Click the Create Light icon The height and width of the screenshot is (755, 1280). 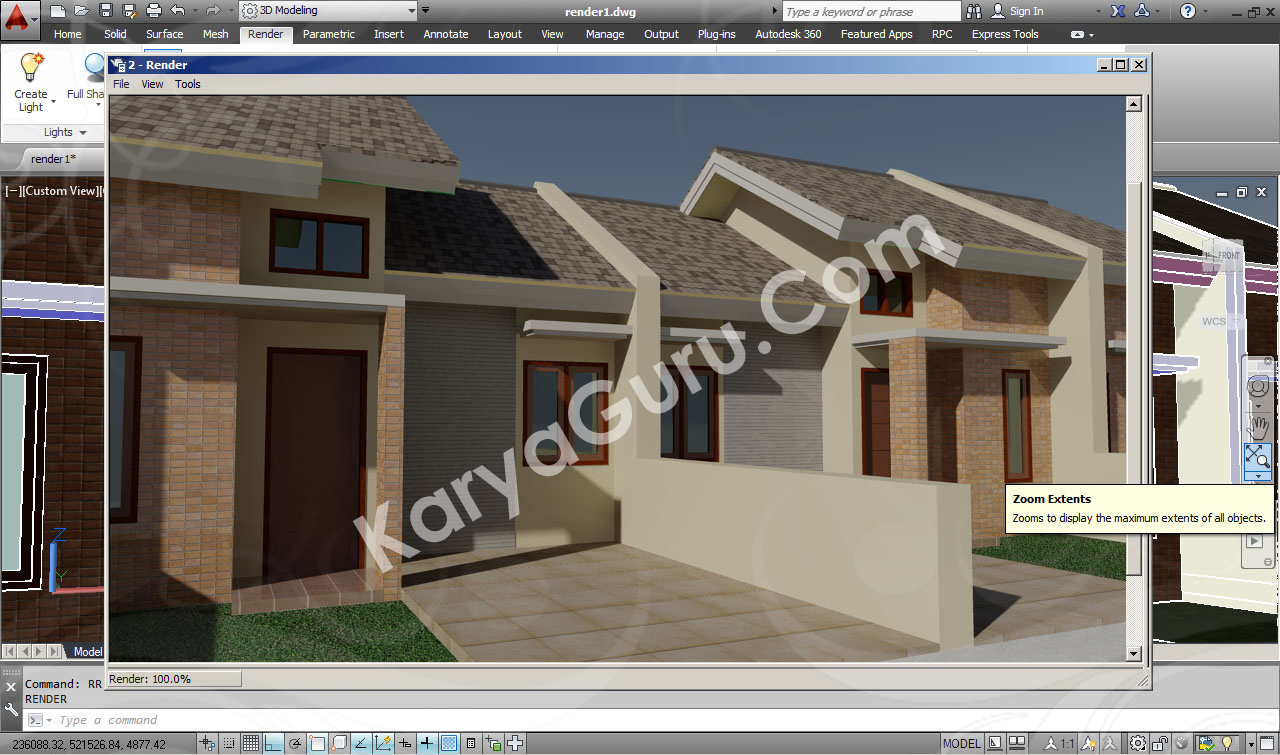(31, 68)
